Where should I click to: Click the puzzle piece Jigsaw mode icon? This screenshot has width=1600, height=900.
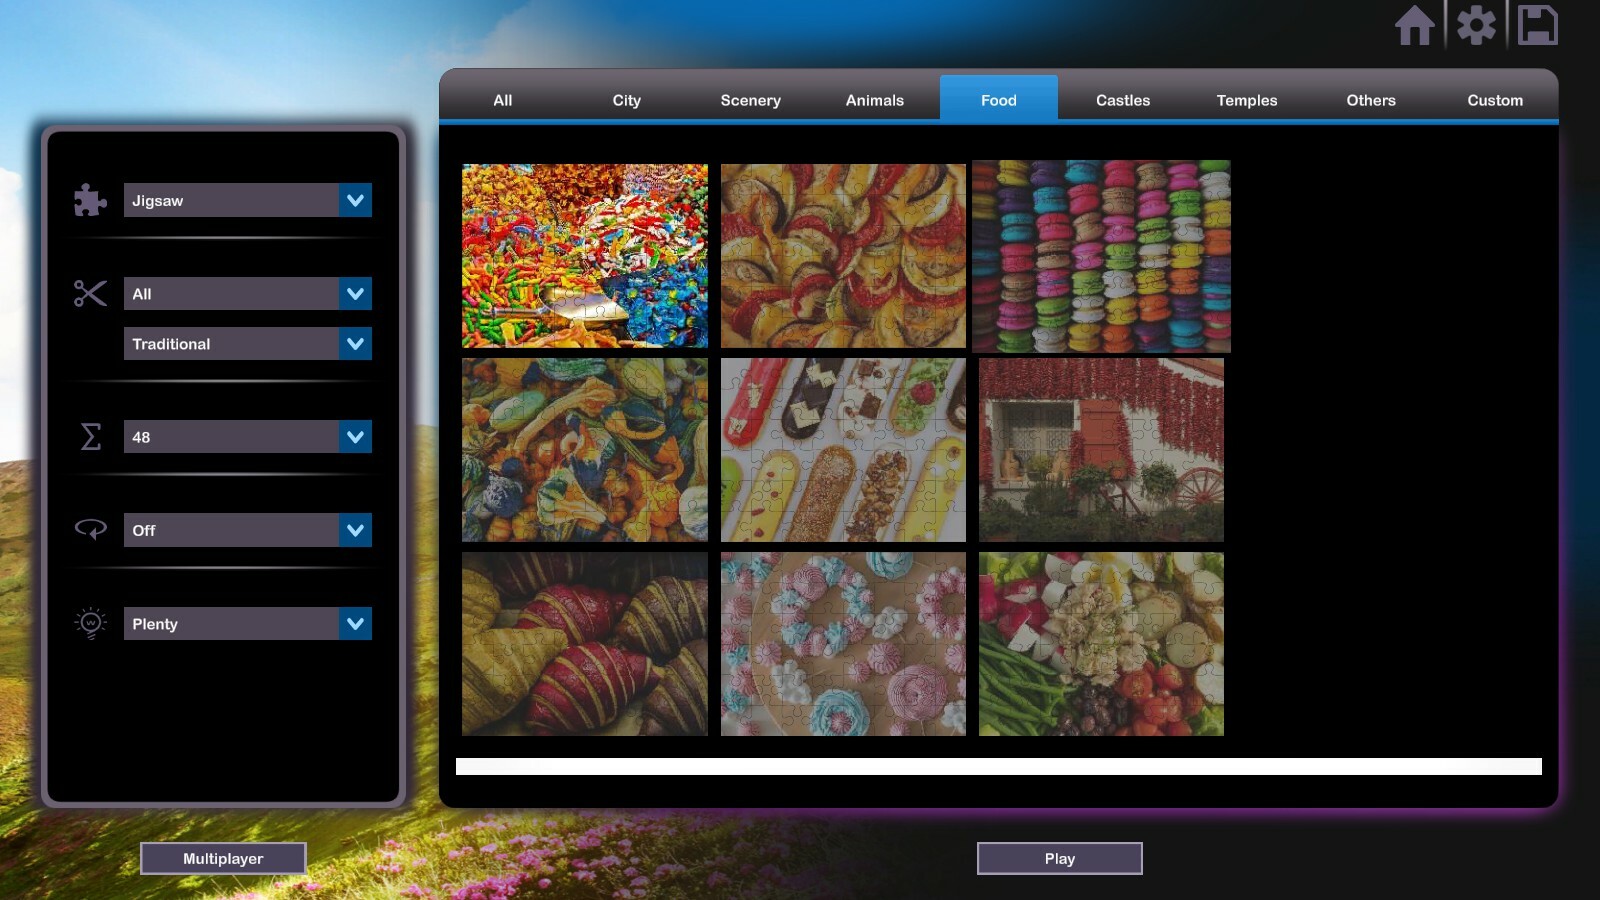coord(89,200)
